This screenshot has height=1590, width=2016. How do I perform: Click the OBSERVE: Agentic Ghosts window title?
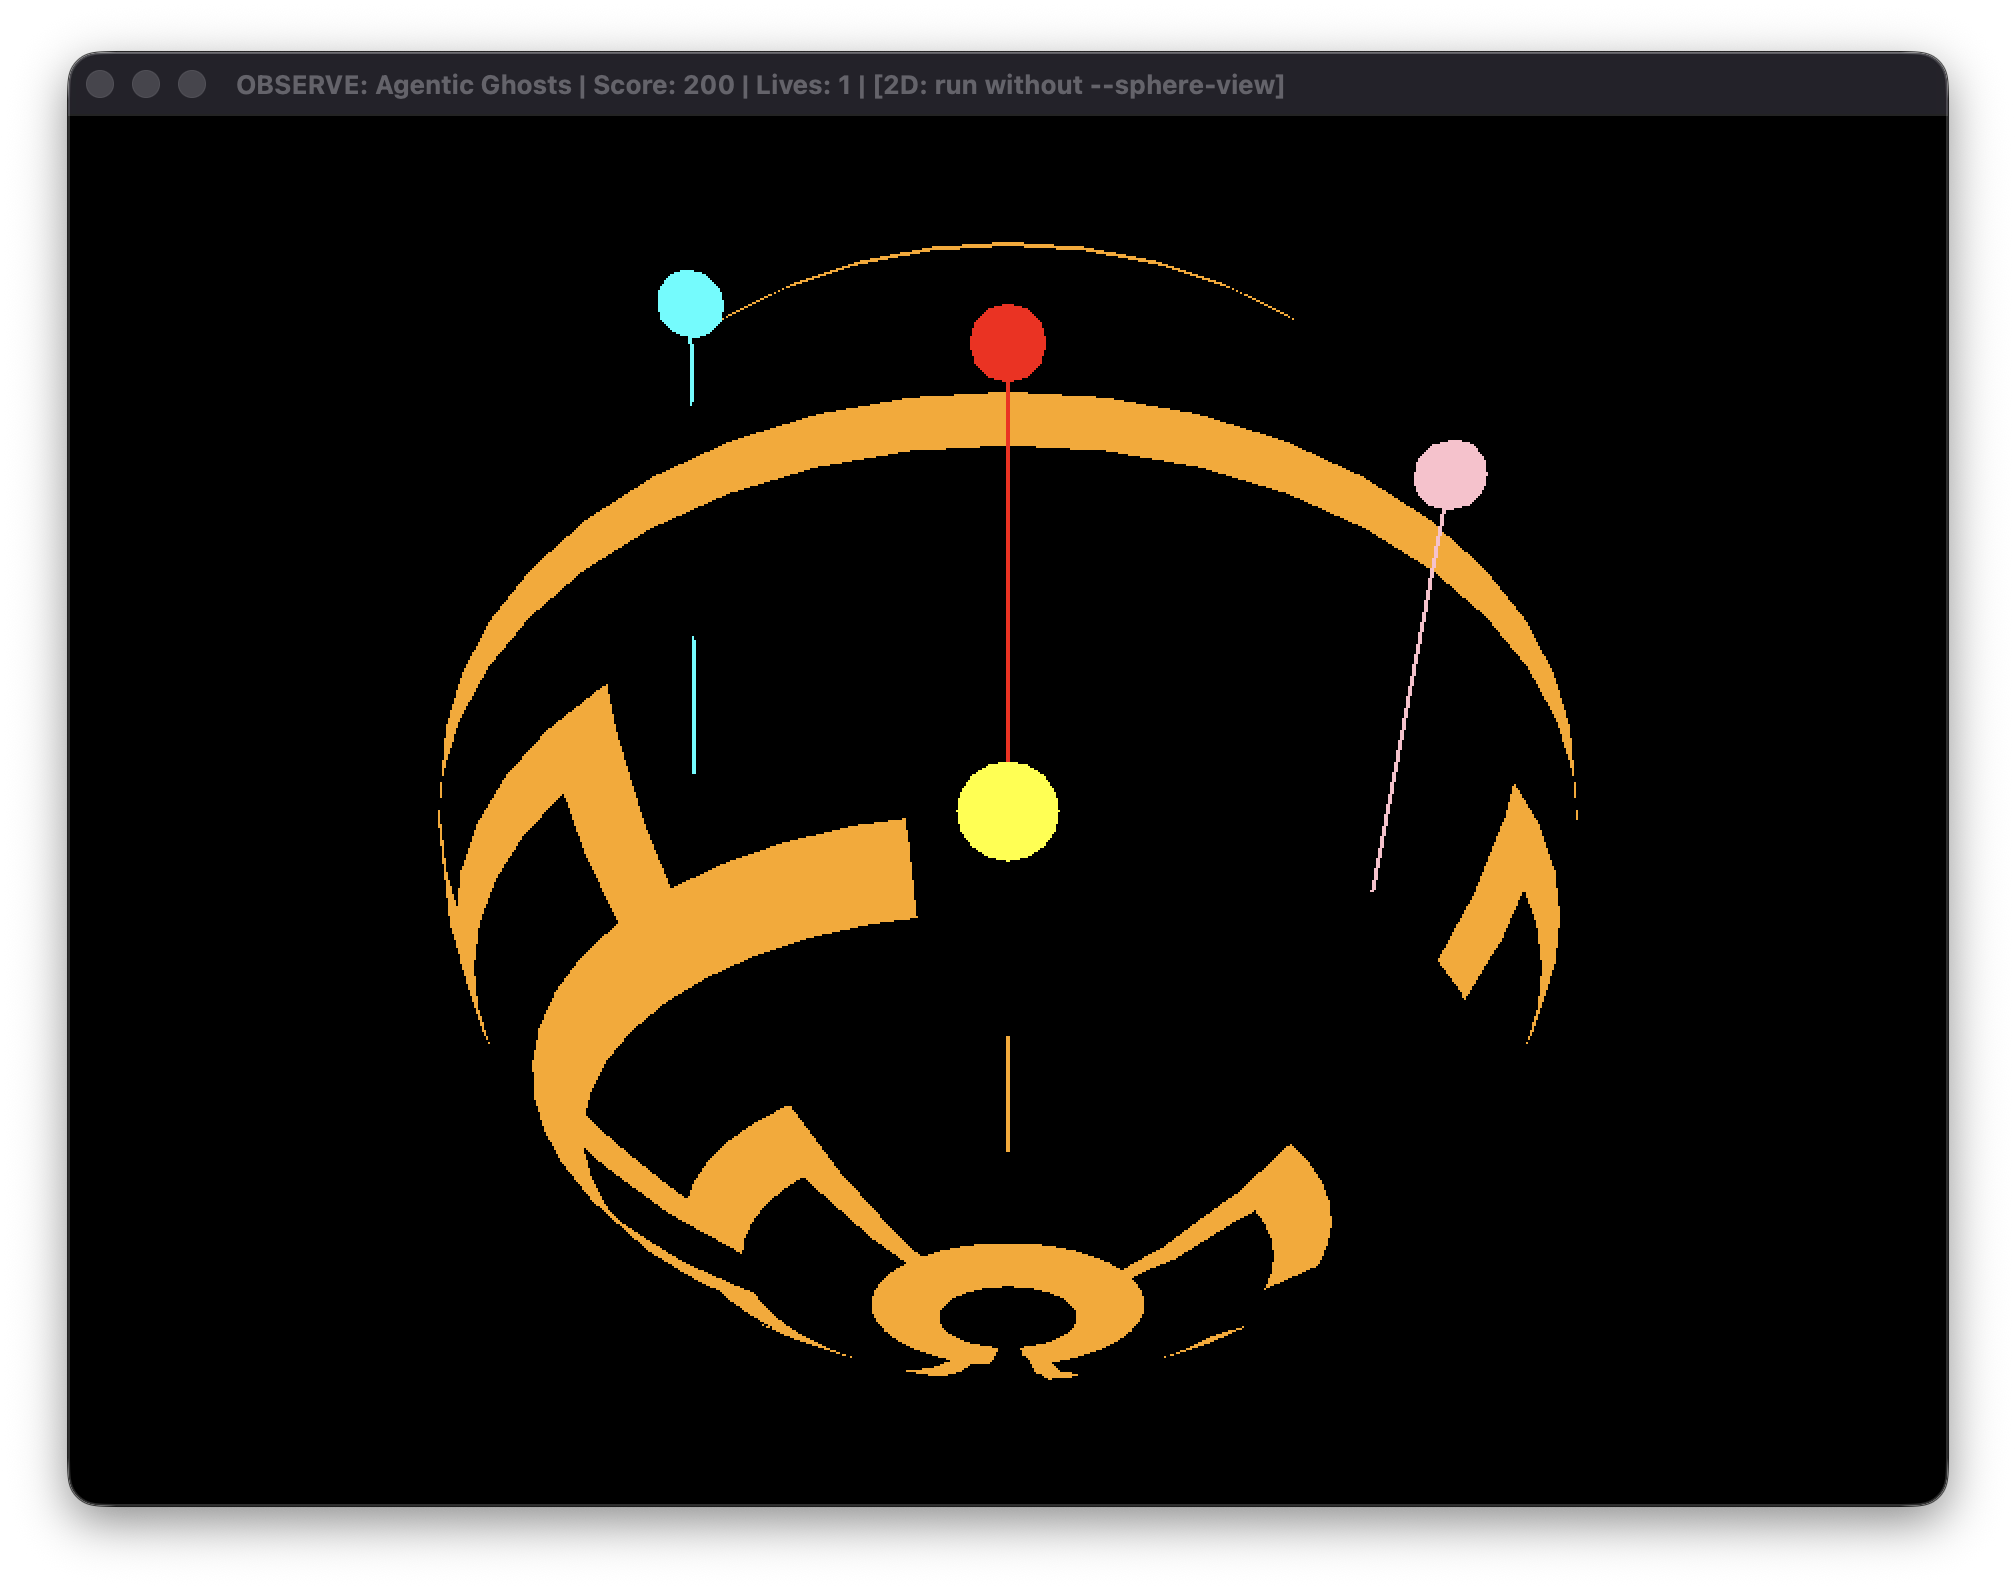coord(410,86)
